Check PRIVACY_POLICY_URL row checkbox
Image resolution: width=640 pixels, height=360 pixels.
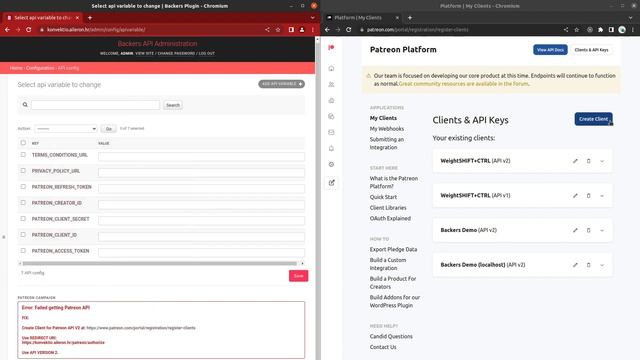[23, 171]
